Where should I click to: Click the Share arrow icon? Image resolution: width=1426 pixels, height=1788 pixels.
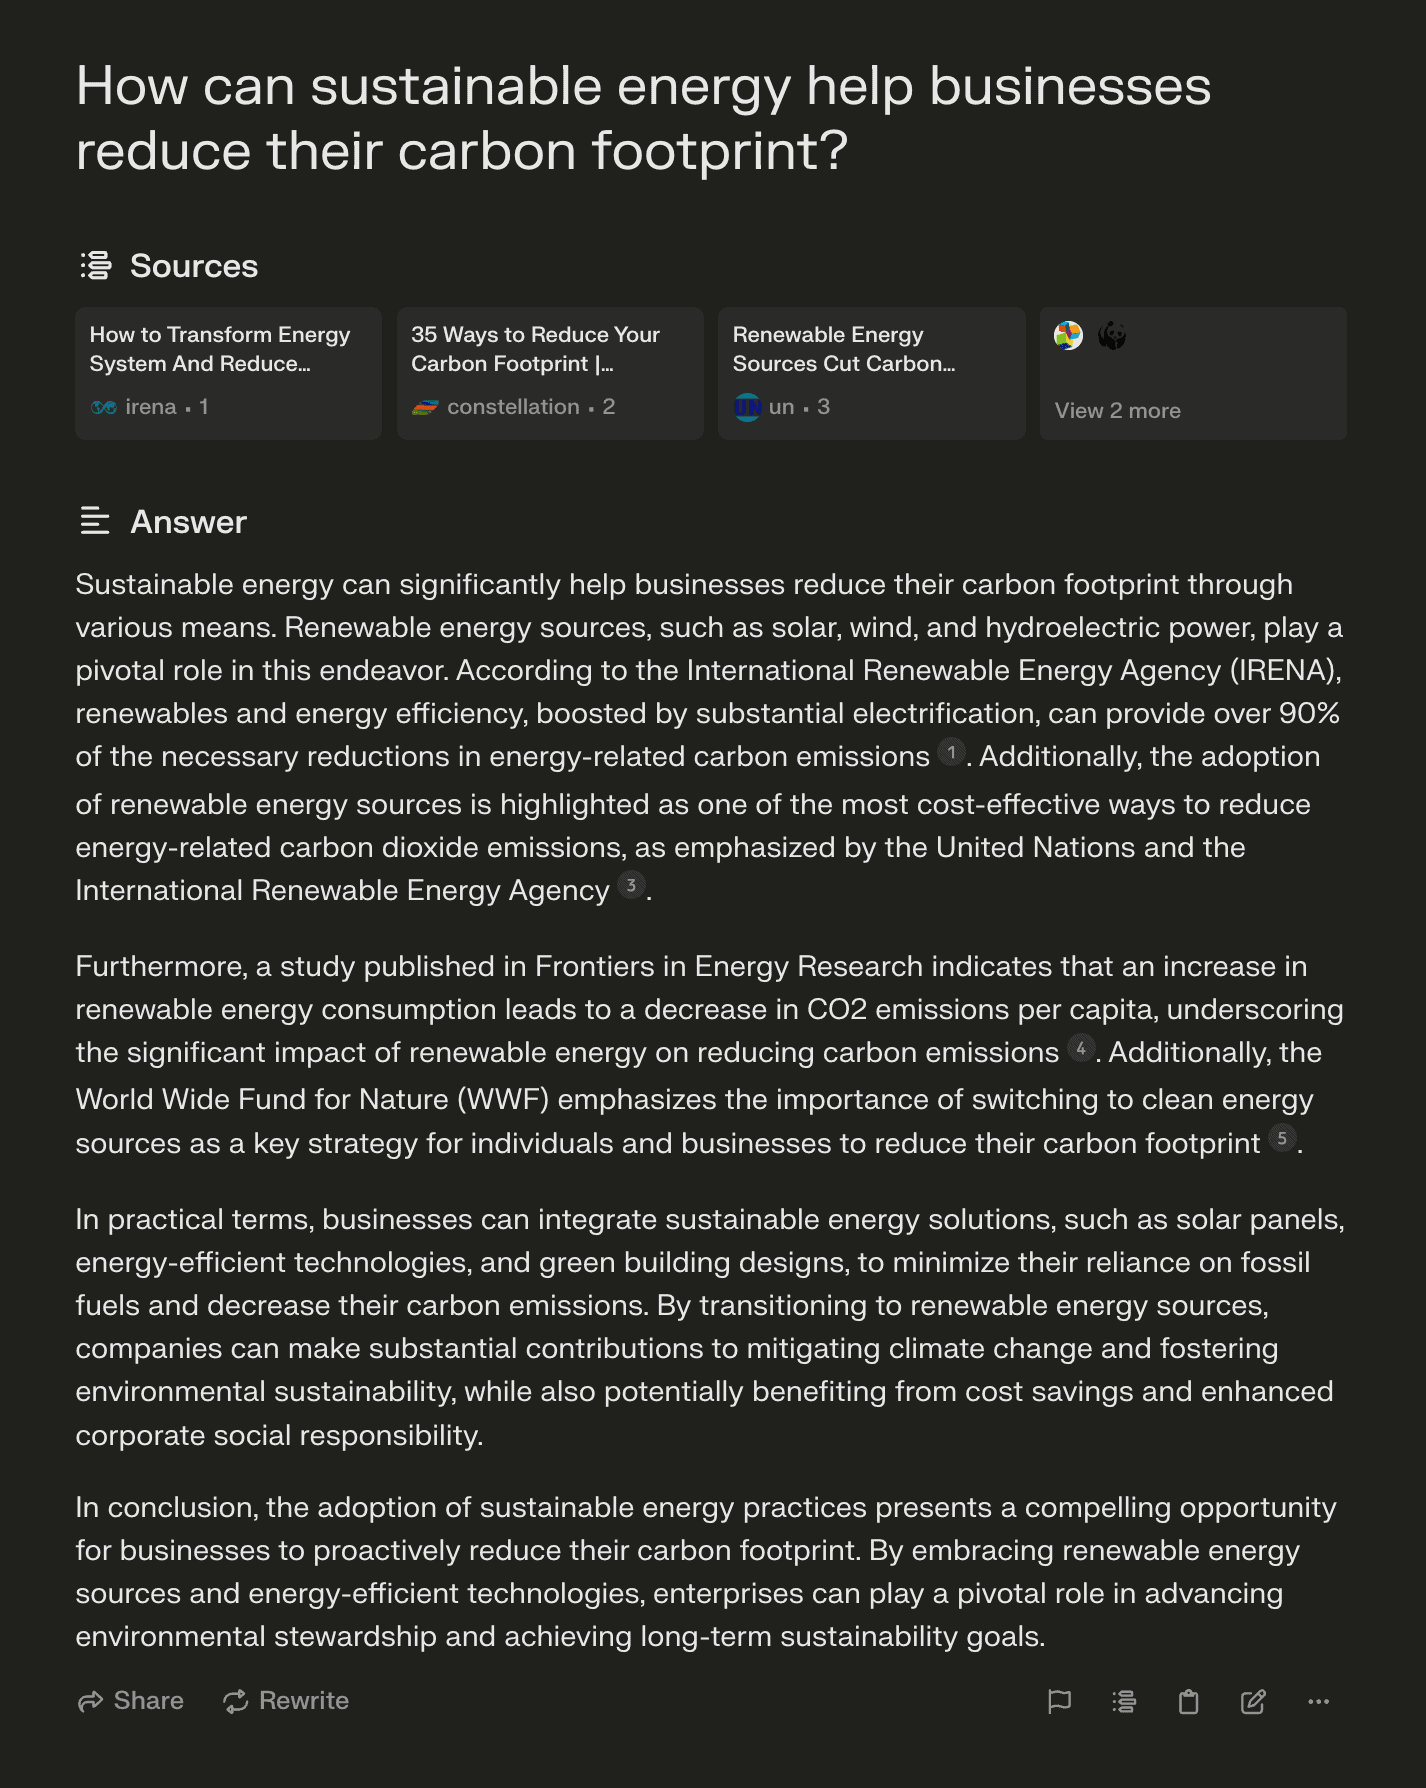click(x=90, y=1701)
